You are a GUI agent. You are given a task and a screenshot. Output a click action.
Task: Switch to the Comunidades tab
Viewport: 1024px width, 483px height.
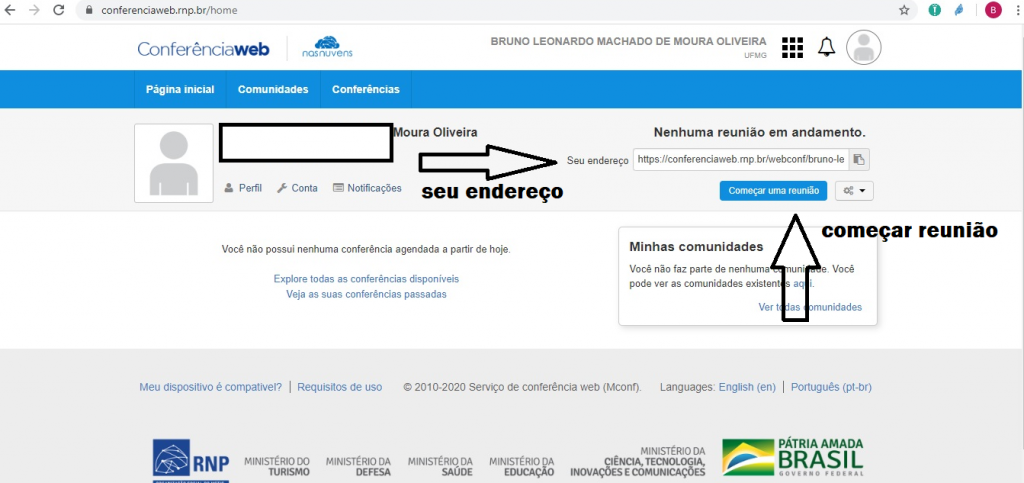273,89
